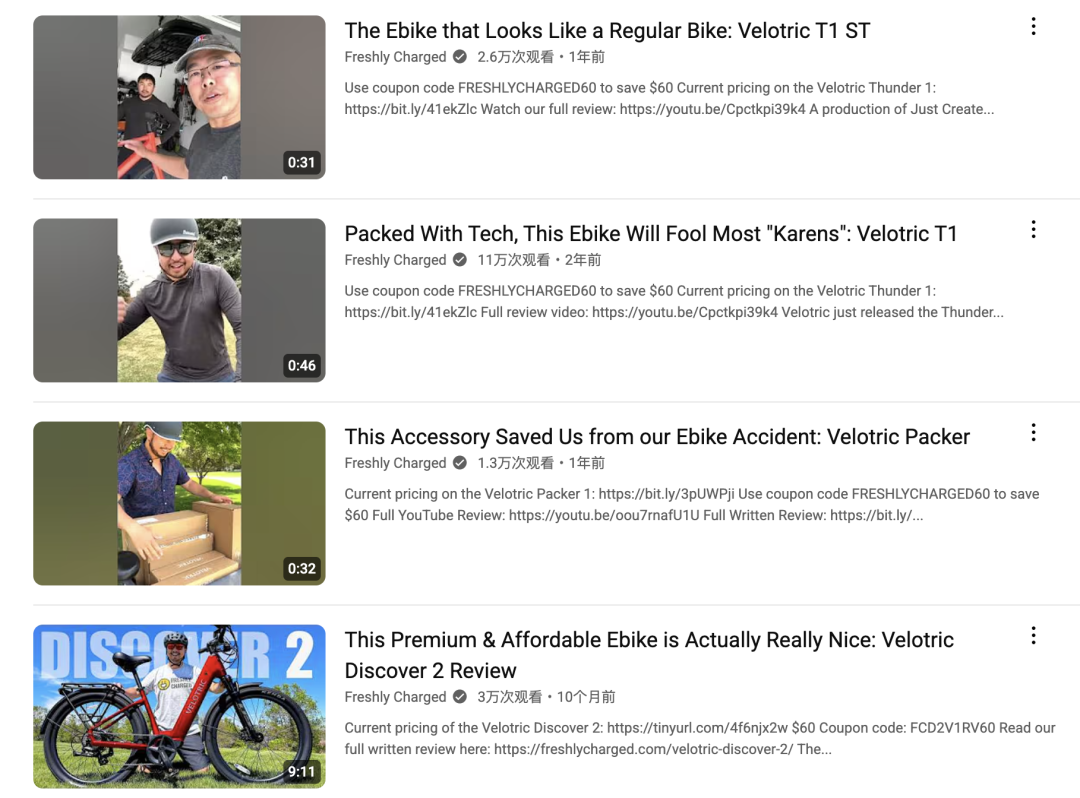This screenshot has width=1080, height=798.
Task: Click the Discover 2 video description text
Action: tap(700, 739)
